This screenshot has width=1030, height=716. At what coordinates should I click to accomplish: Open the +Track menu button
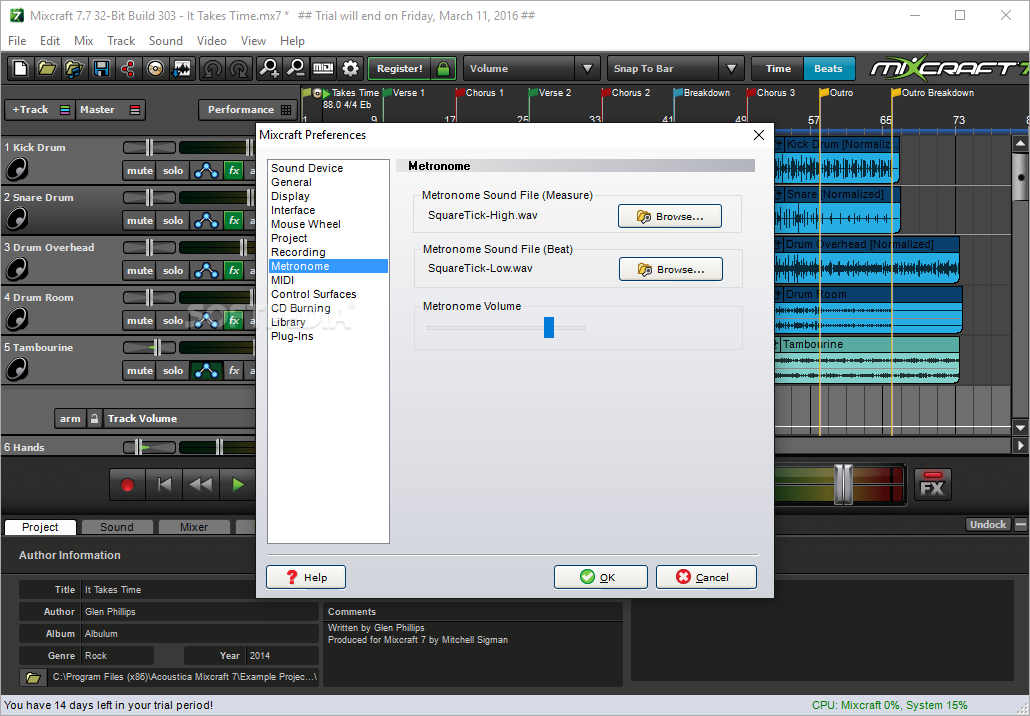click(x=38, y=110)
